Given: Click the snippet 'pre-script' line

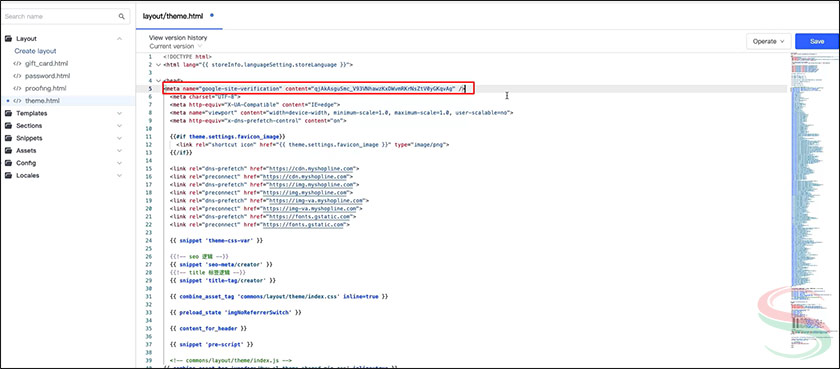Looking at the screenshot, I should 211,344.
